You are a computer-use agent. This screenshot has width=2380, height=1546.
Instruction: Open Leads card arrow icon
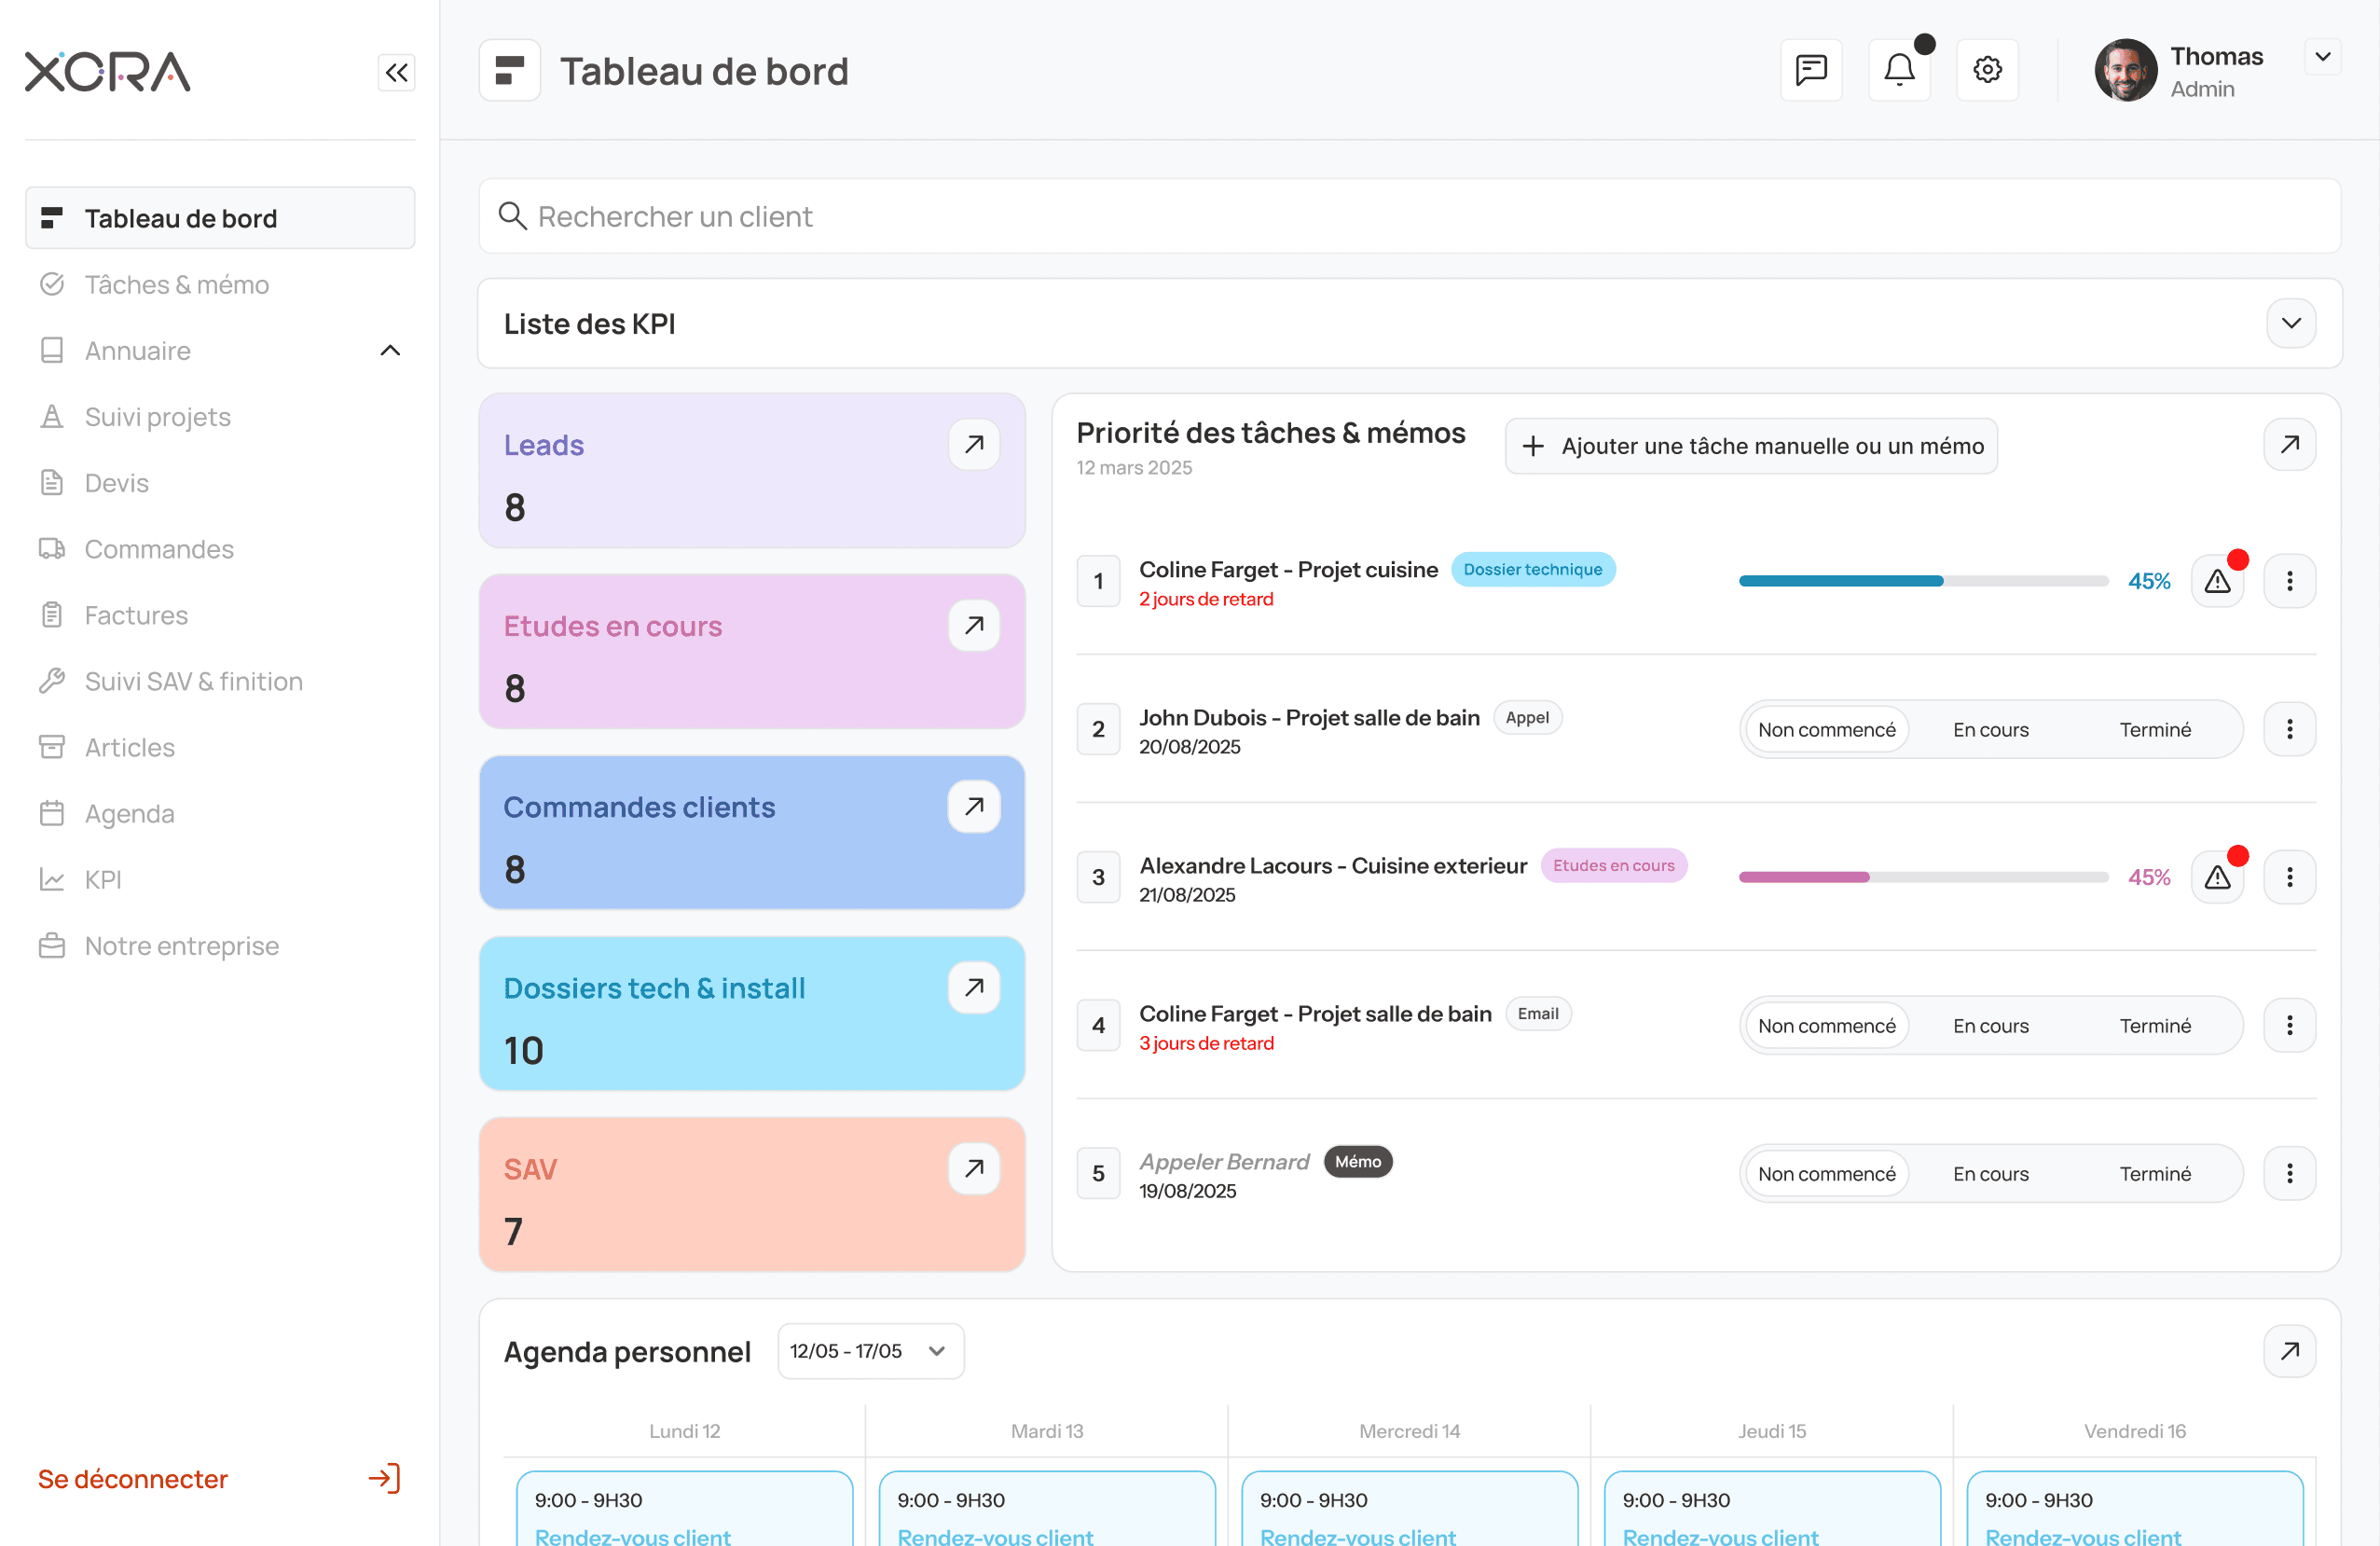(973, 444)
